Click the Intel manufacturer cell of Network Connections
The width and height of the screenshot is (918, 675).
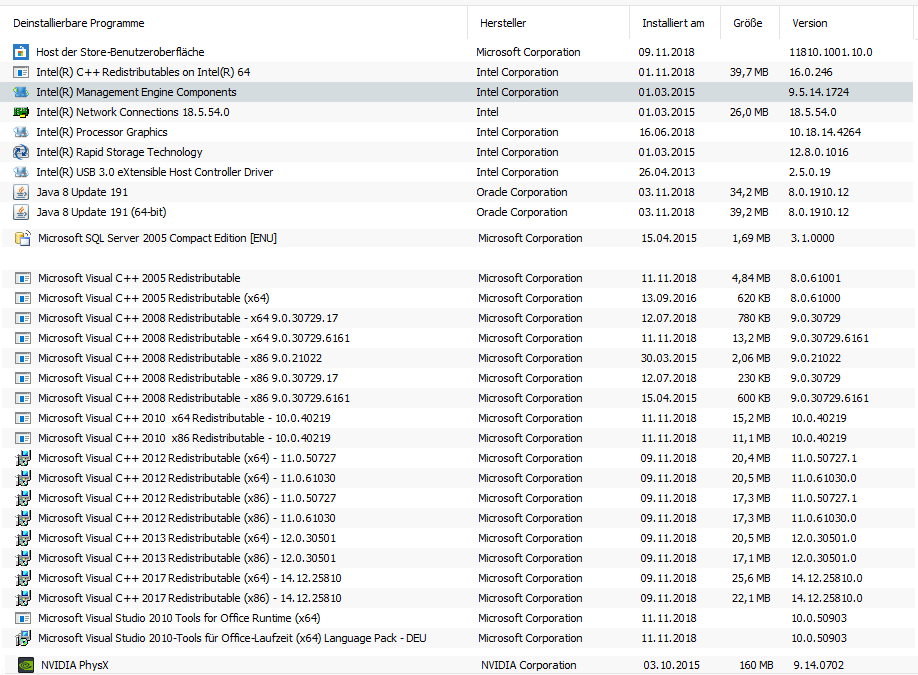click(487, 112)
